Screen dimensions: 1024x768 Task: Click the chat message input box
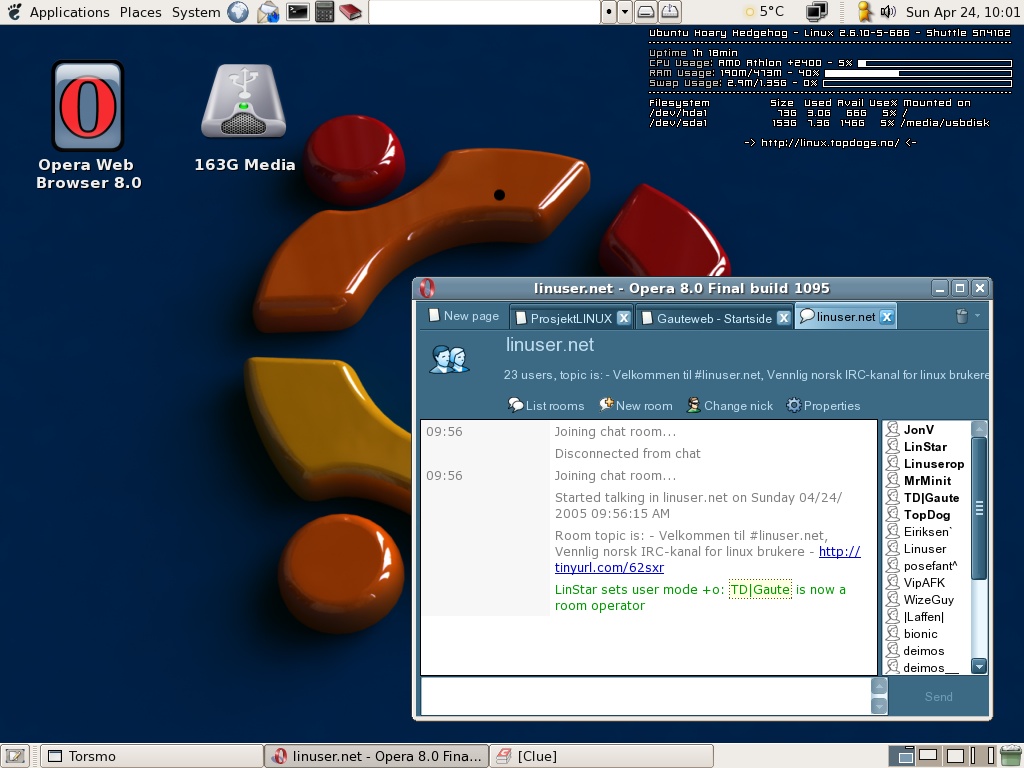tap(646, 696)
